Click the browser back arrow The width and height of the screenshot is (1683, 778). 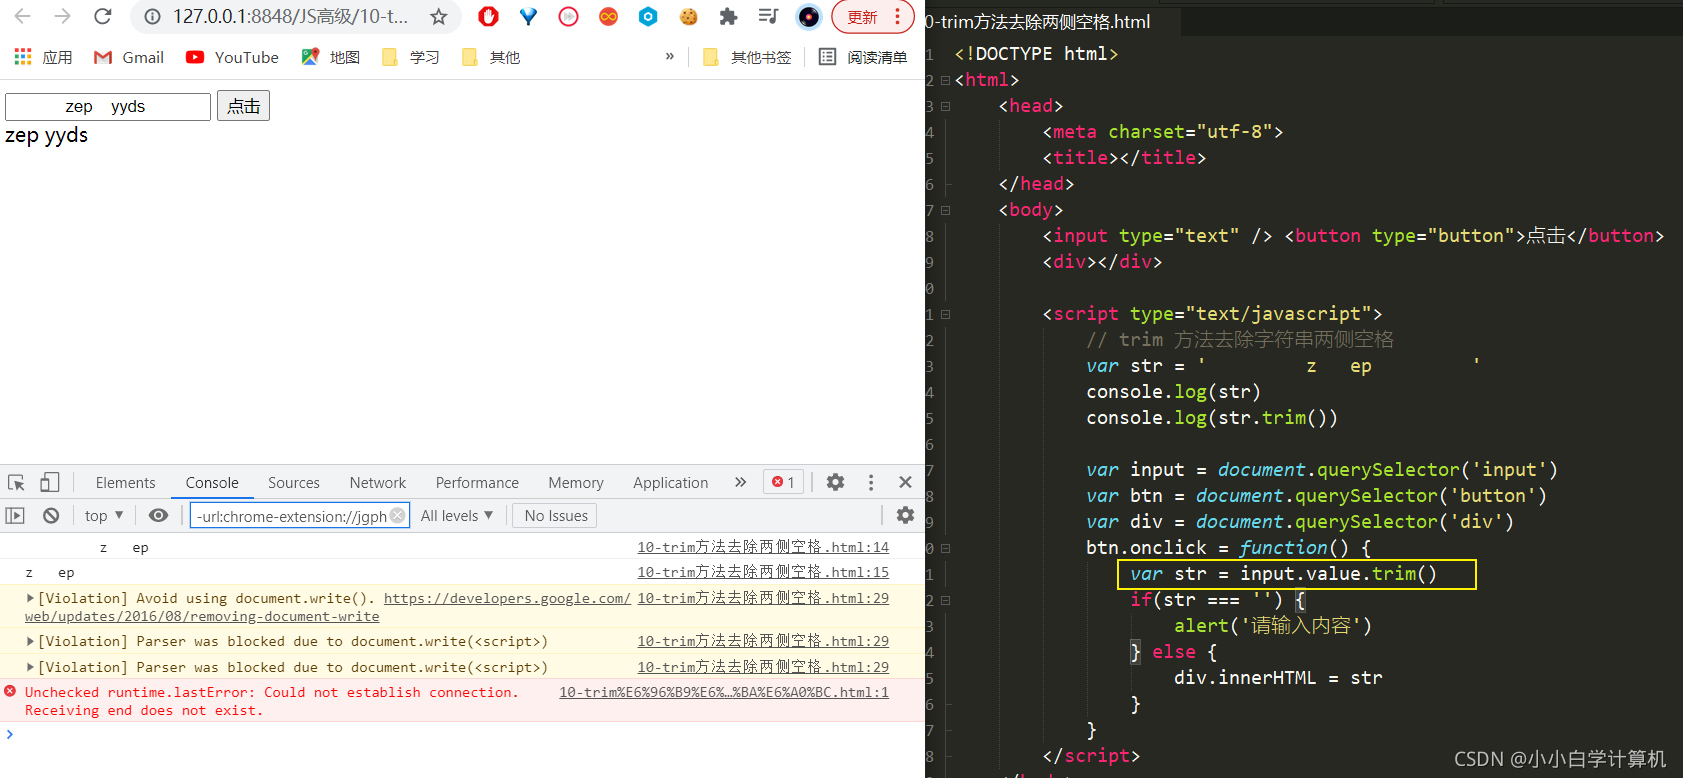22,16
